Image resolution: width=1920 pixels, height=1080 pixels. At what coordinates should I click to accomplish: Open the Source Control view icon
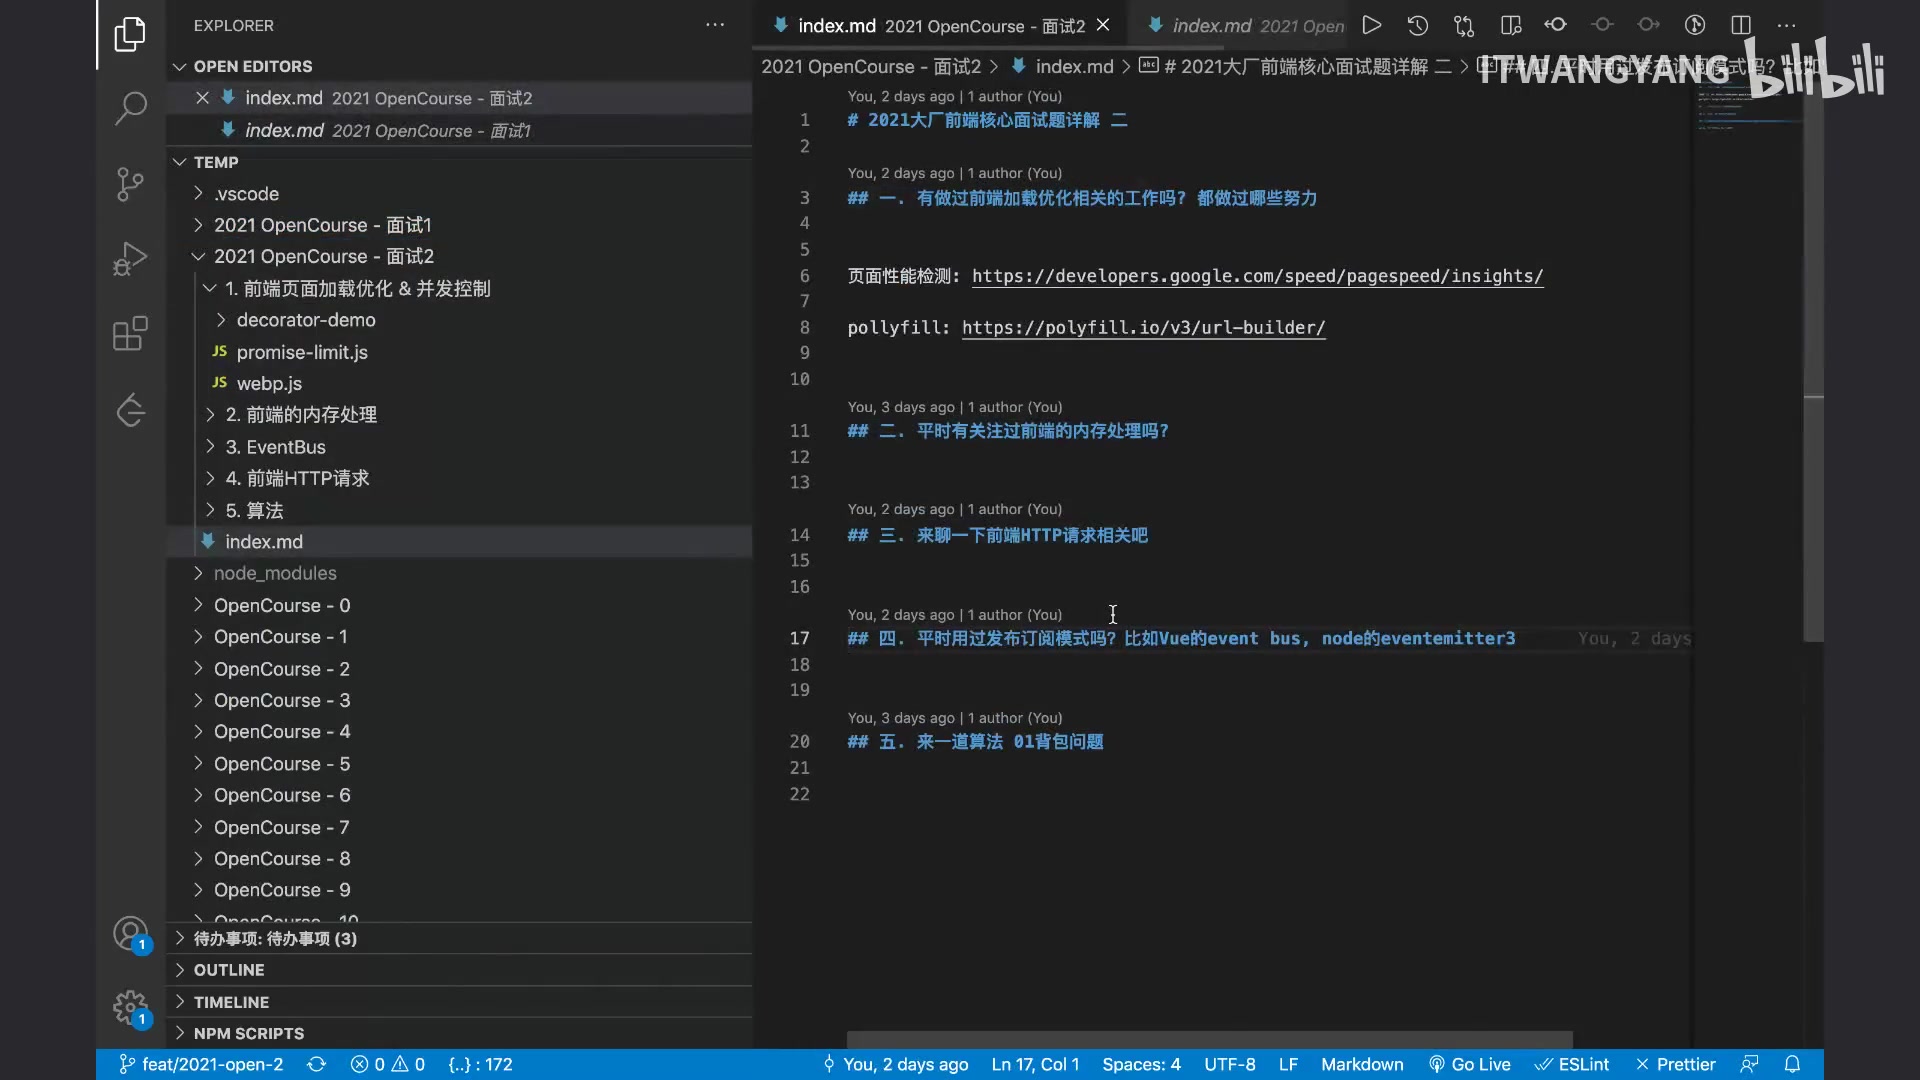[x=130, y=184]
